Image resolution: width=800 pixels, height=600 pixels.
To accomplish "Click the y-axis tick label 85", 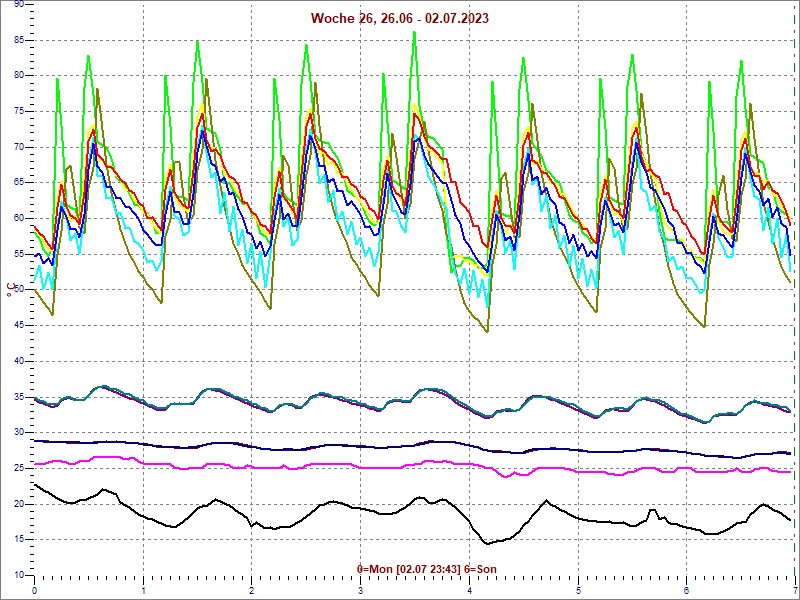I will [x=18, y=40].
